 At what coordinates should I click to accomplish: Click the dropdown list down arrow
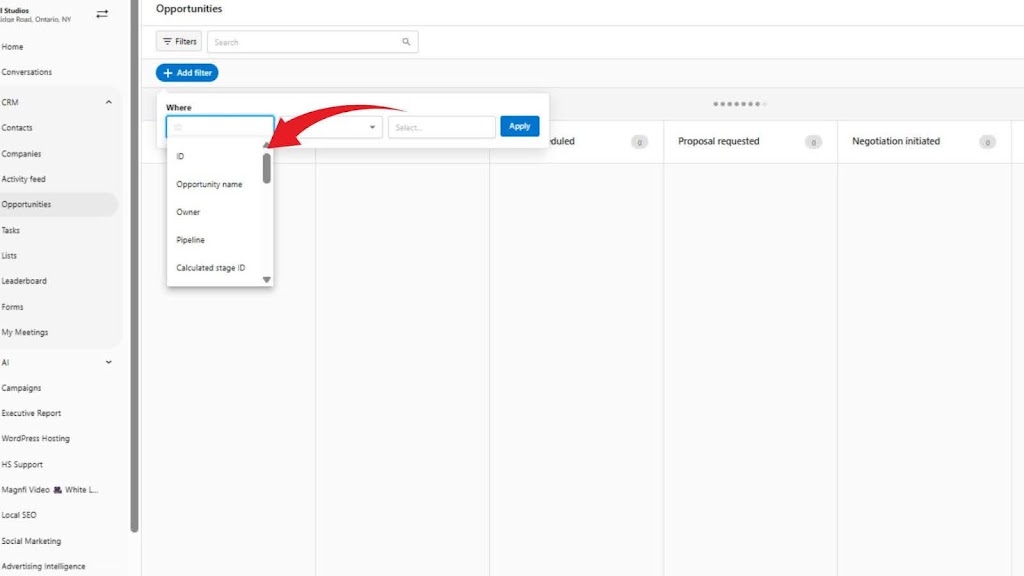266,280
